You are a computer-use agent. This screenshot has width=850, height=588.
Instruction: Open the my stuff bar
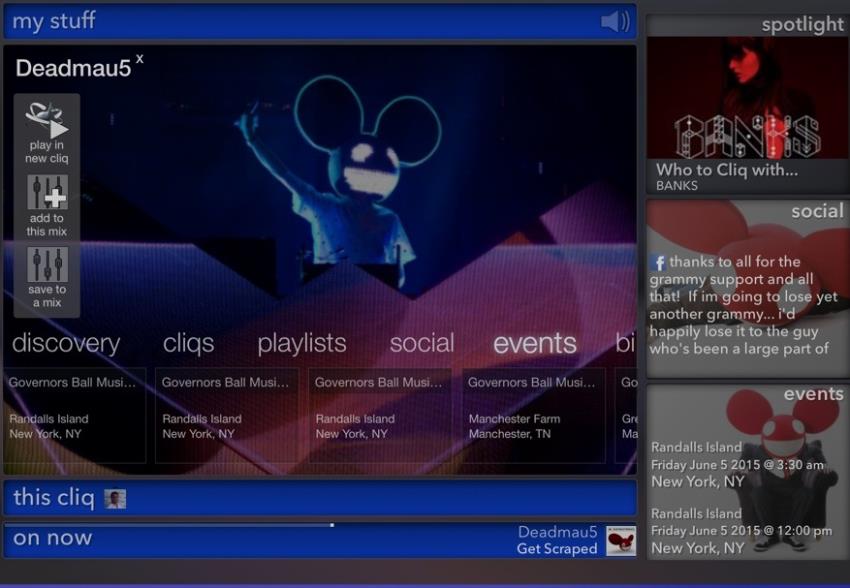320,22
